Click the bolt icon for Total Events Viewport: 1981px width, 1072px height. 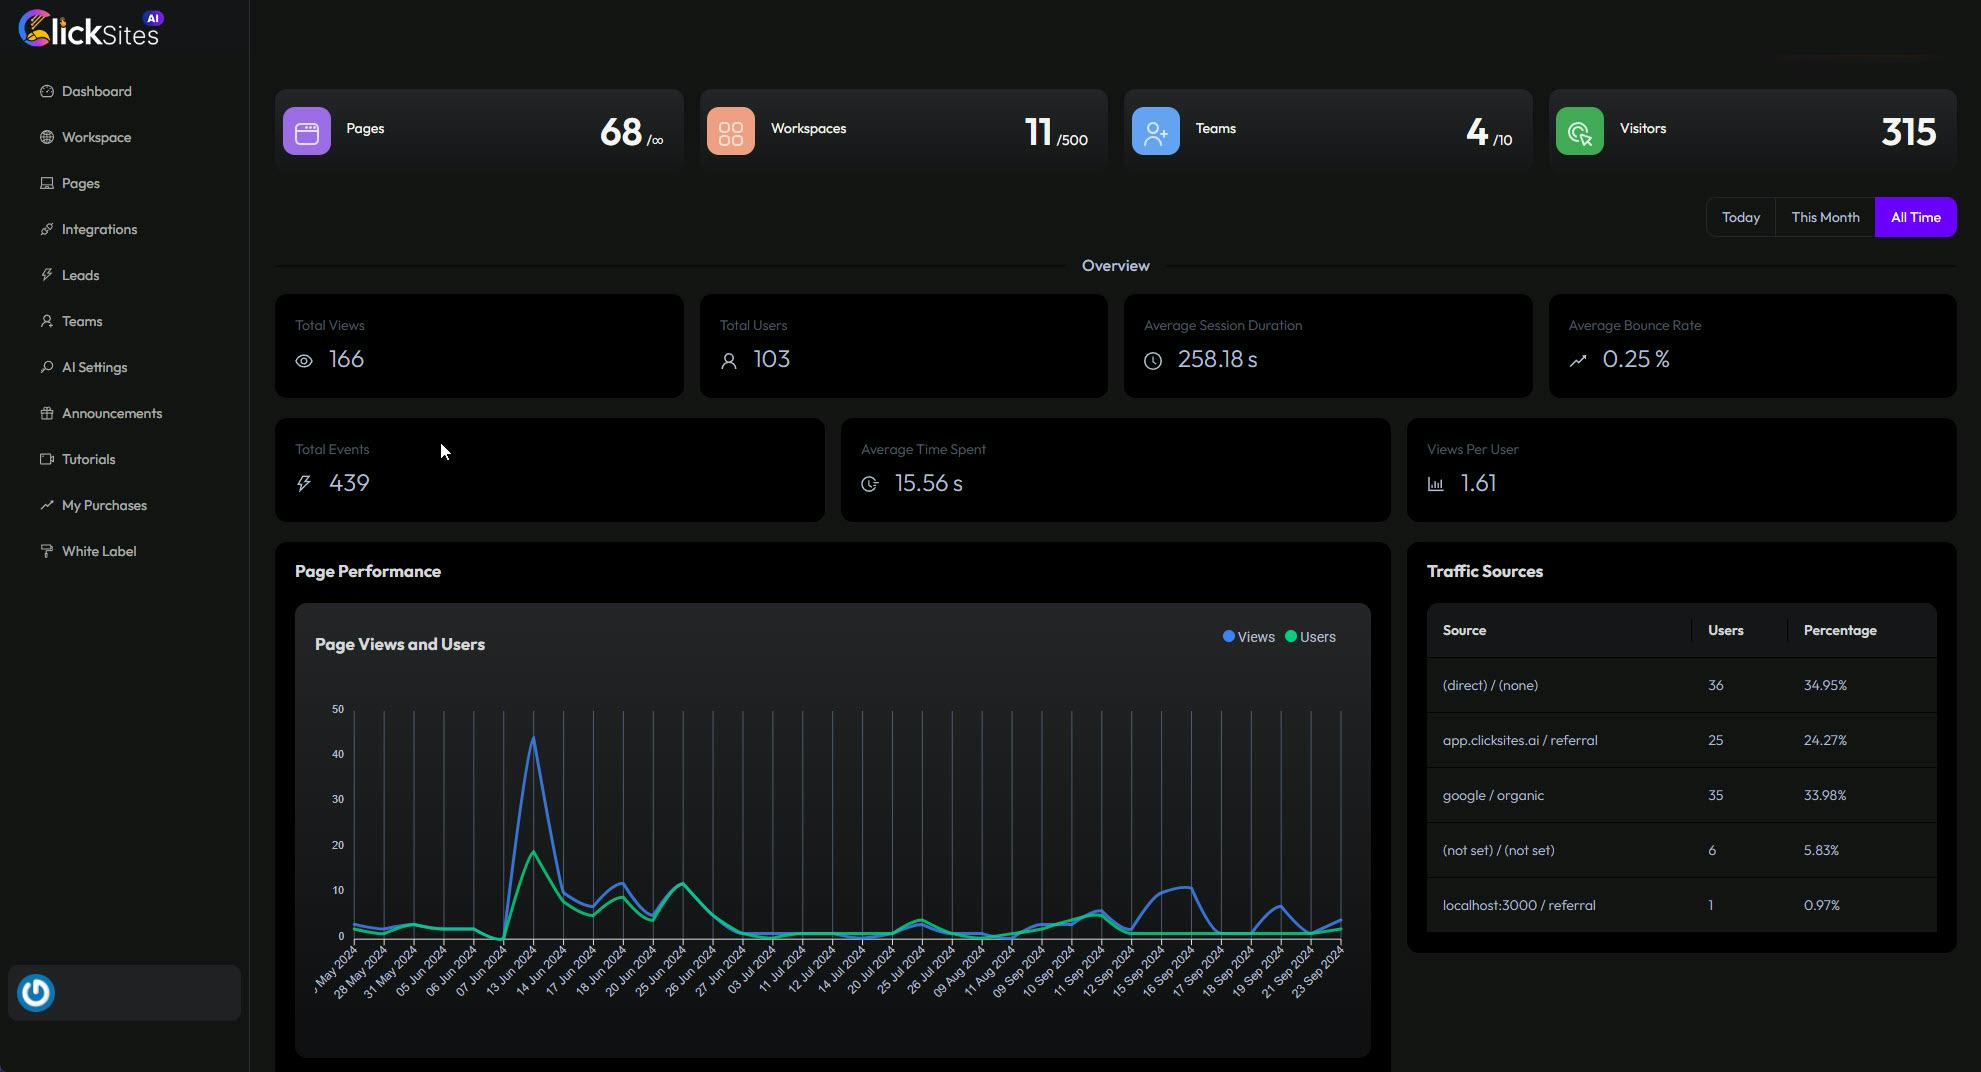click(304, 484)
